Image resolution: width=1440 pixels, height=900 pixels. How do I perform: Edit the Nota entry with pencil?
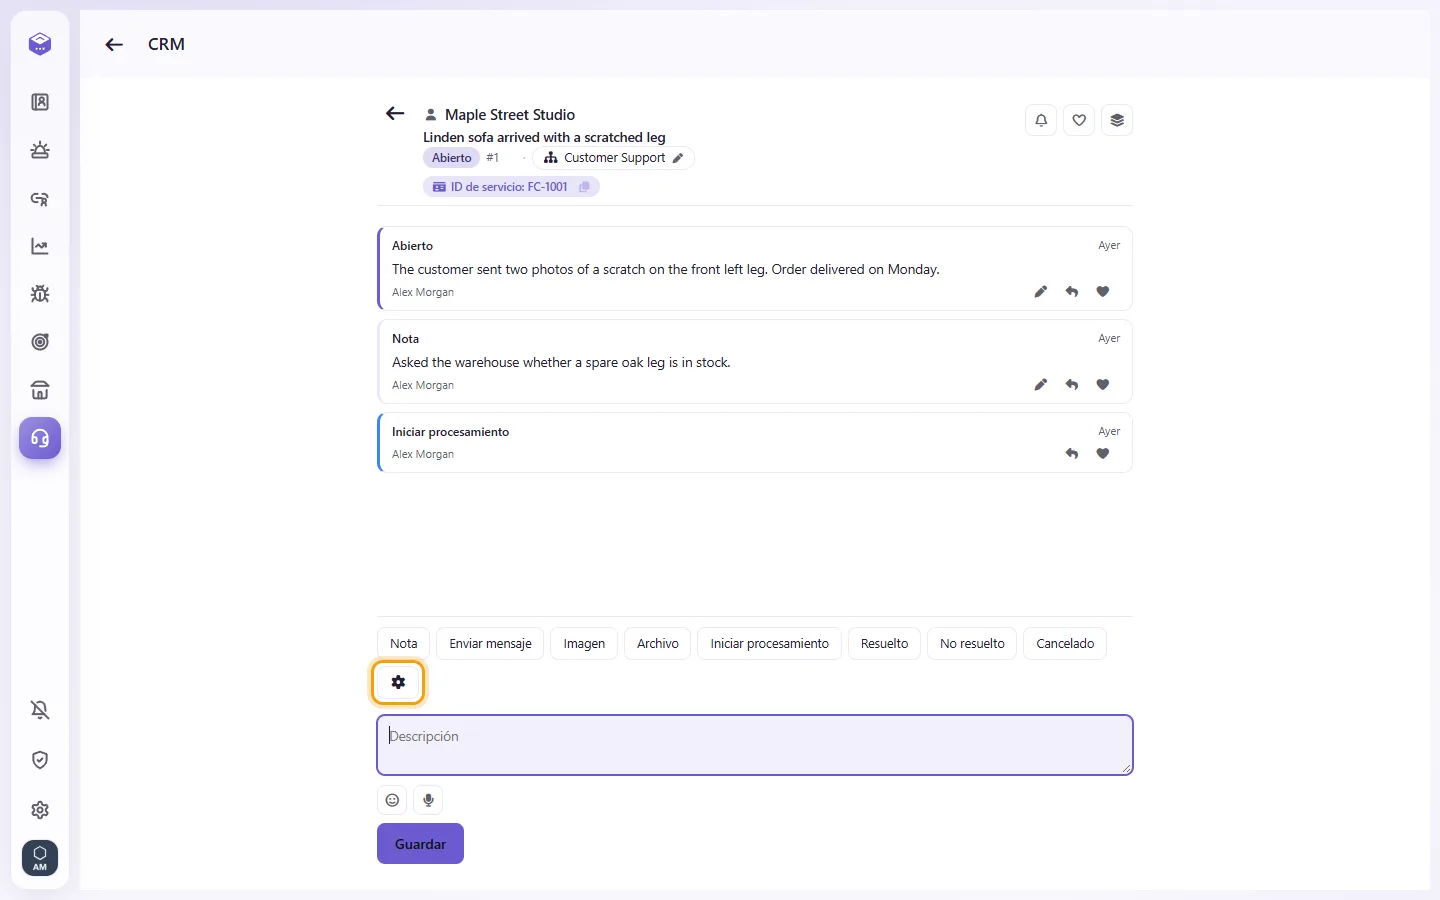[1041, 385]
